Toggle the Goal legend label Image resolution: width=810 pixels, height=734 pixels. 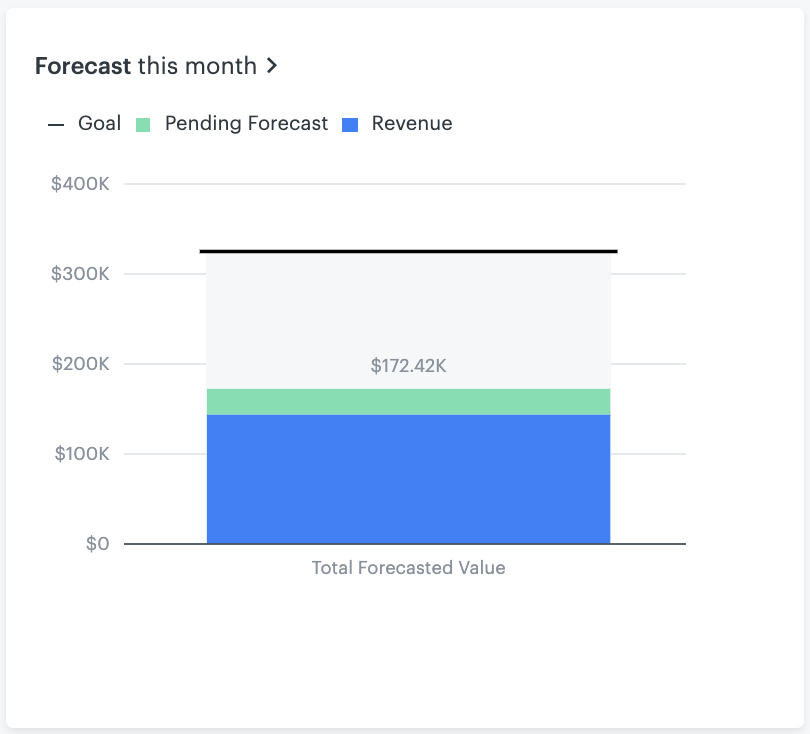100,123
